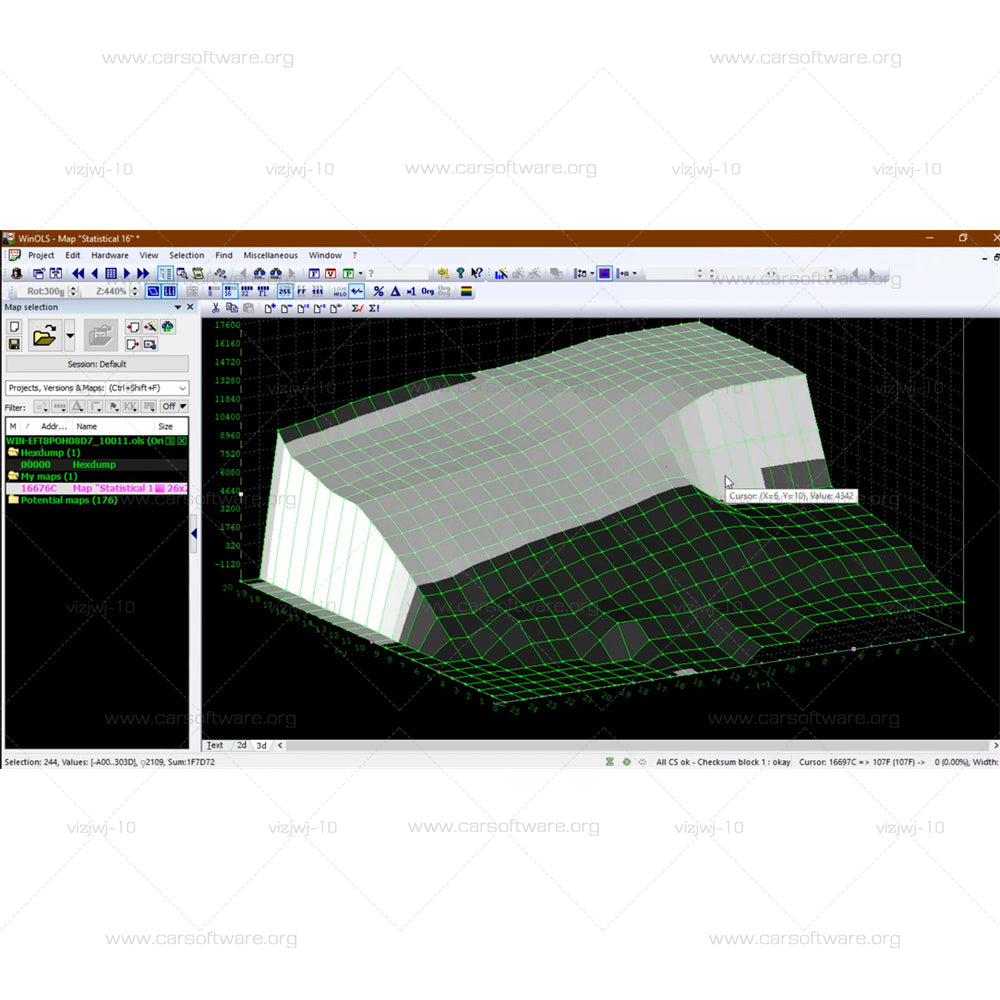Switch to the 2d view tab
This screenshot has height=1000, width=1000.
click(242, 745)
